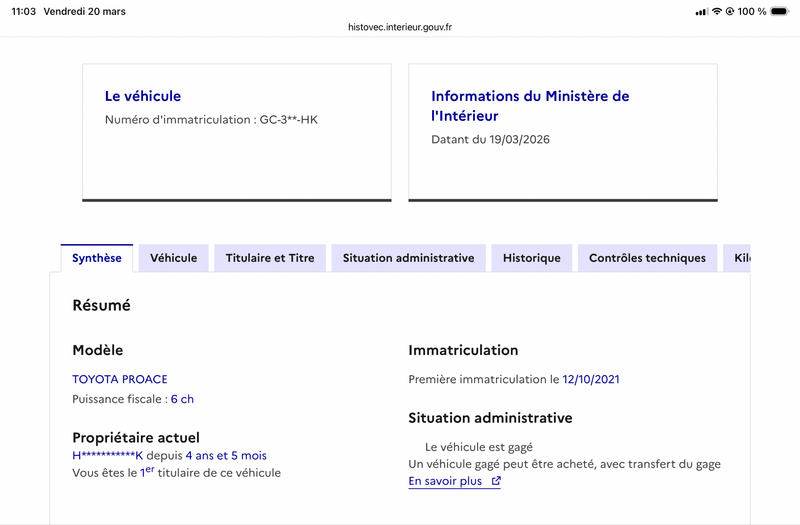Tap the 100 % battery percentage
This screenshot has width=800, height=525.
click(x=752, y=11)
